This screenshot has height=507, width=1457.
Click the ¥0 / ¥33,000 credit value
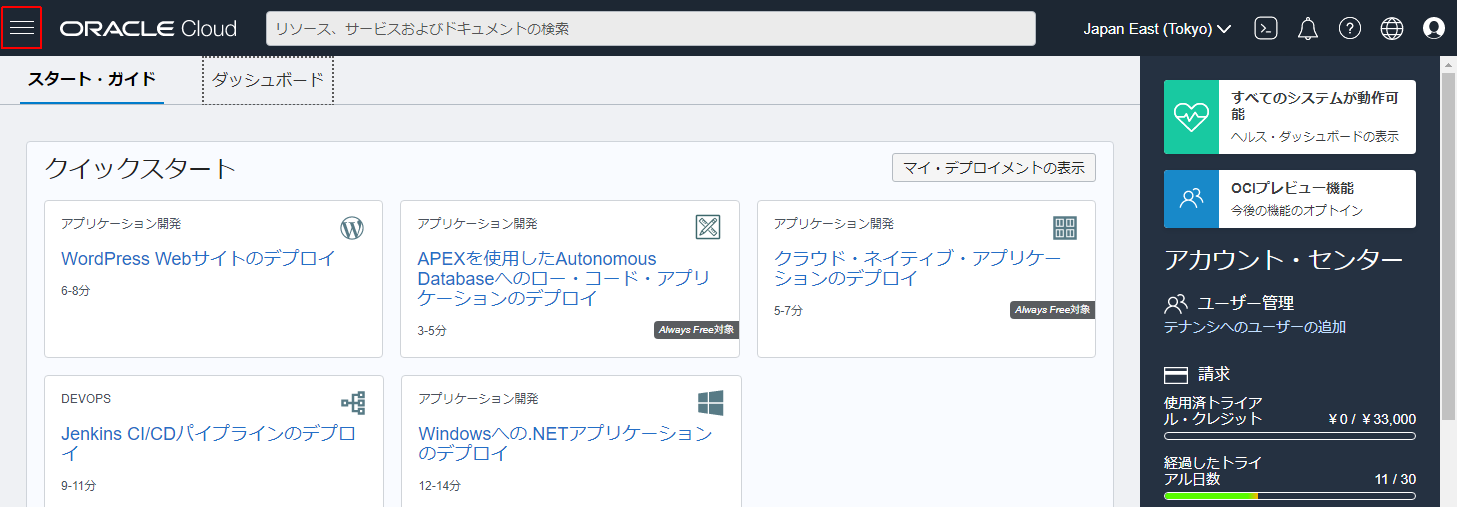tap(1372, 420)
